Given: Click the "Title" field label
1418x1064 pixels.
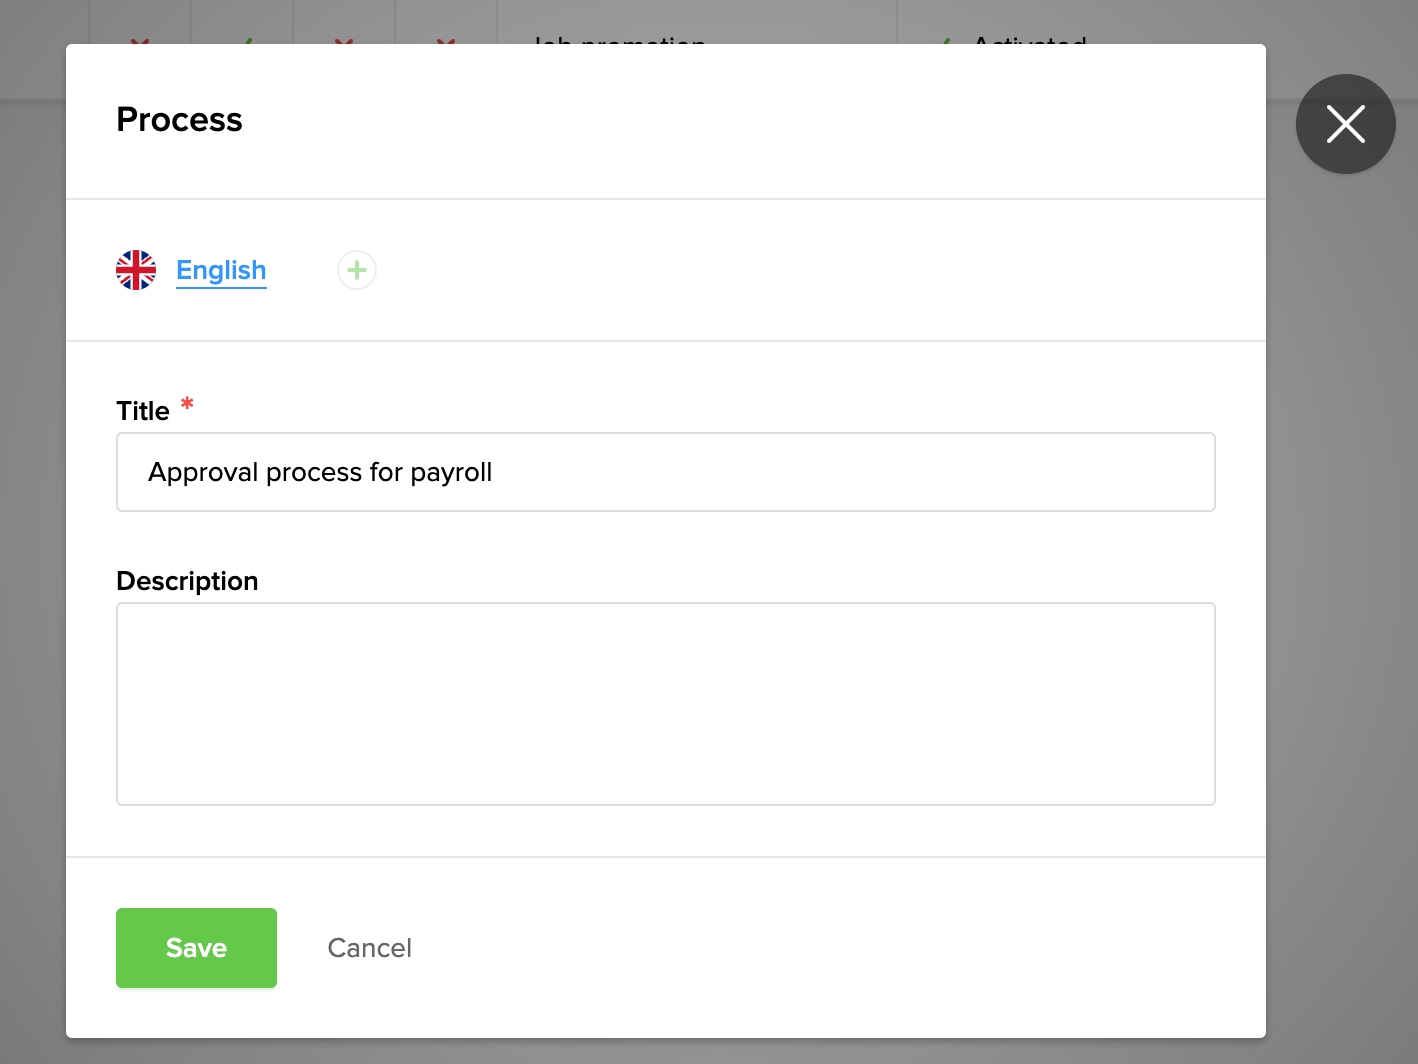Looking at the screenshot, I should point(143,411).
